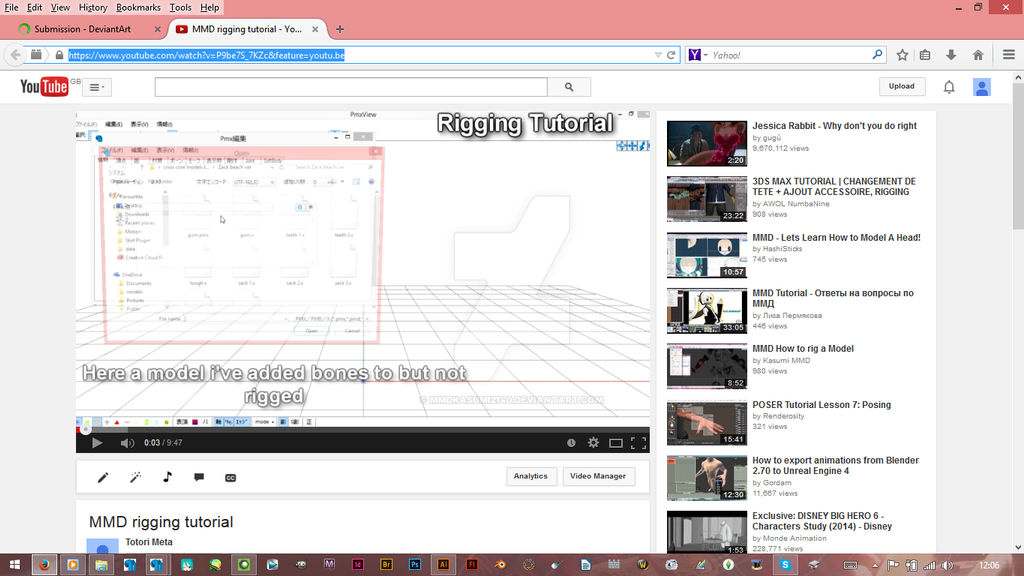Image resolution: width=1024 pixels, height=576 pixels.
Task: Open the Bookmarks menu
Action: click(138, 7)
